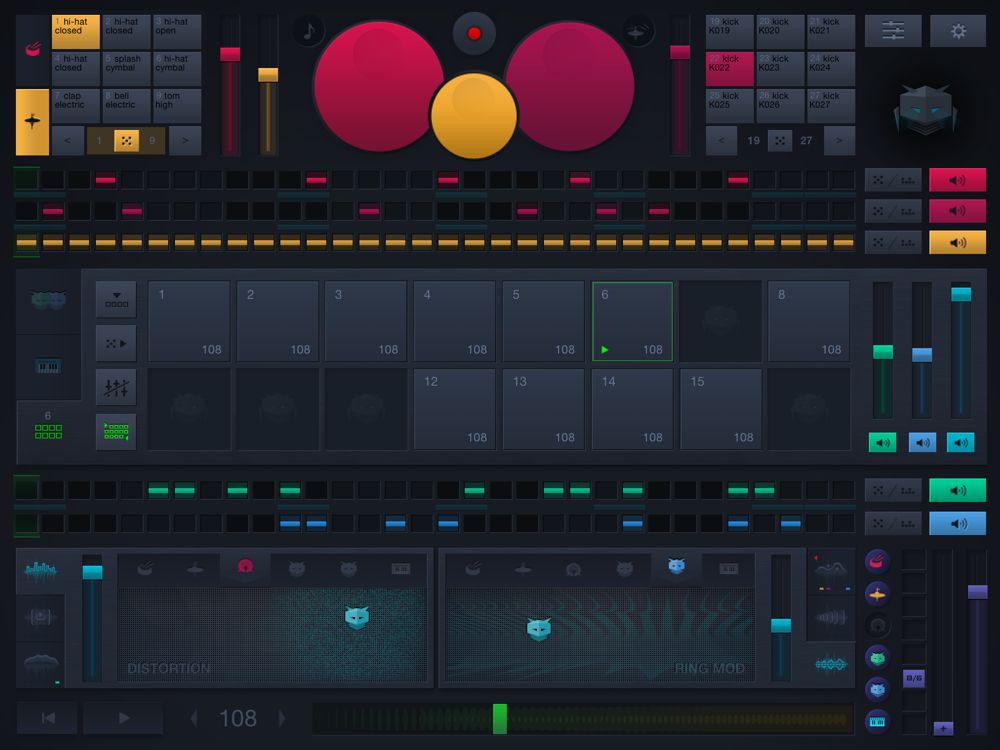Screen dimensions: 1000x750
Task: Click the round yellow hi-hat channel icon at right
Action: [x=878, y=594]
